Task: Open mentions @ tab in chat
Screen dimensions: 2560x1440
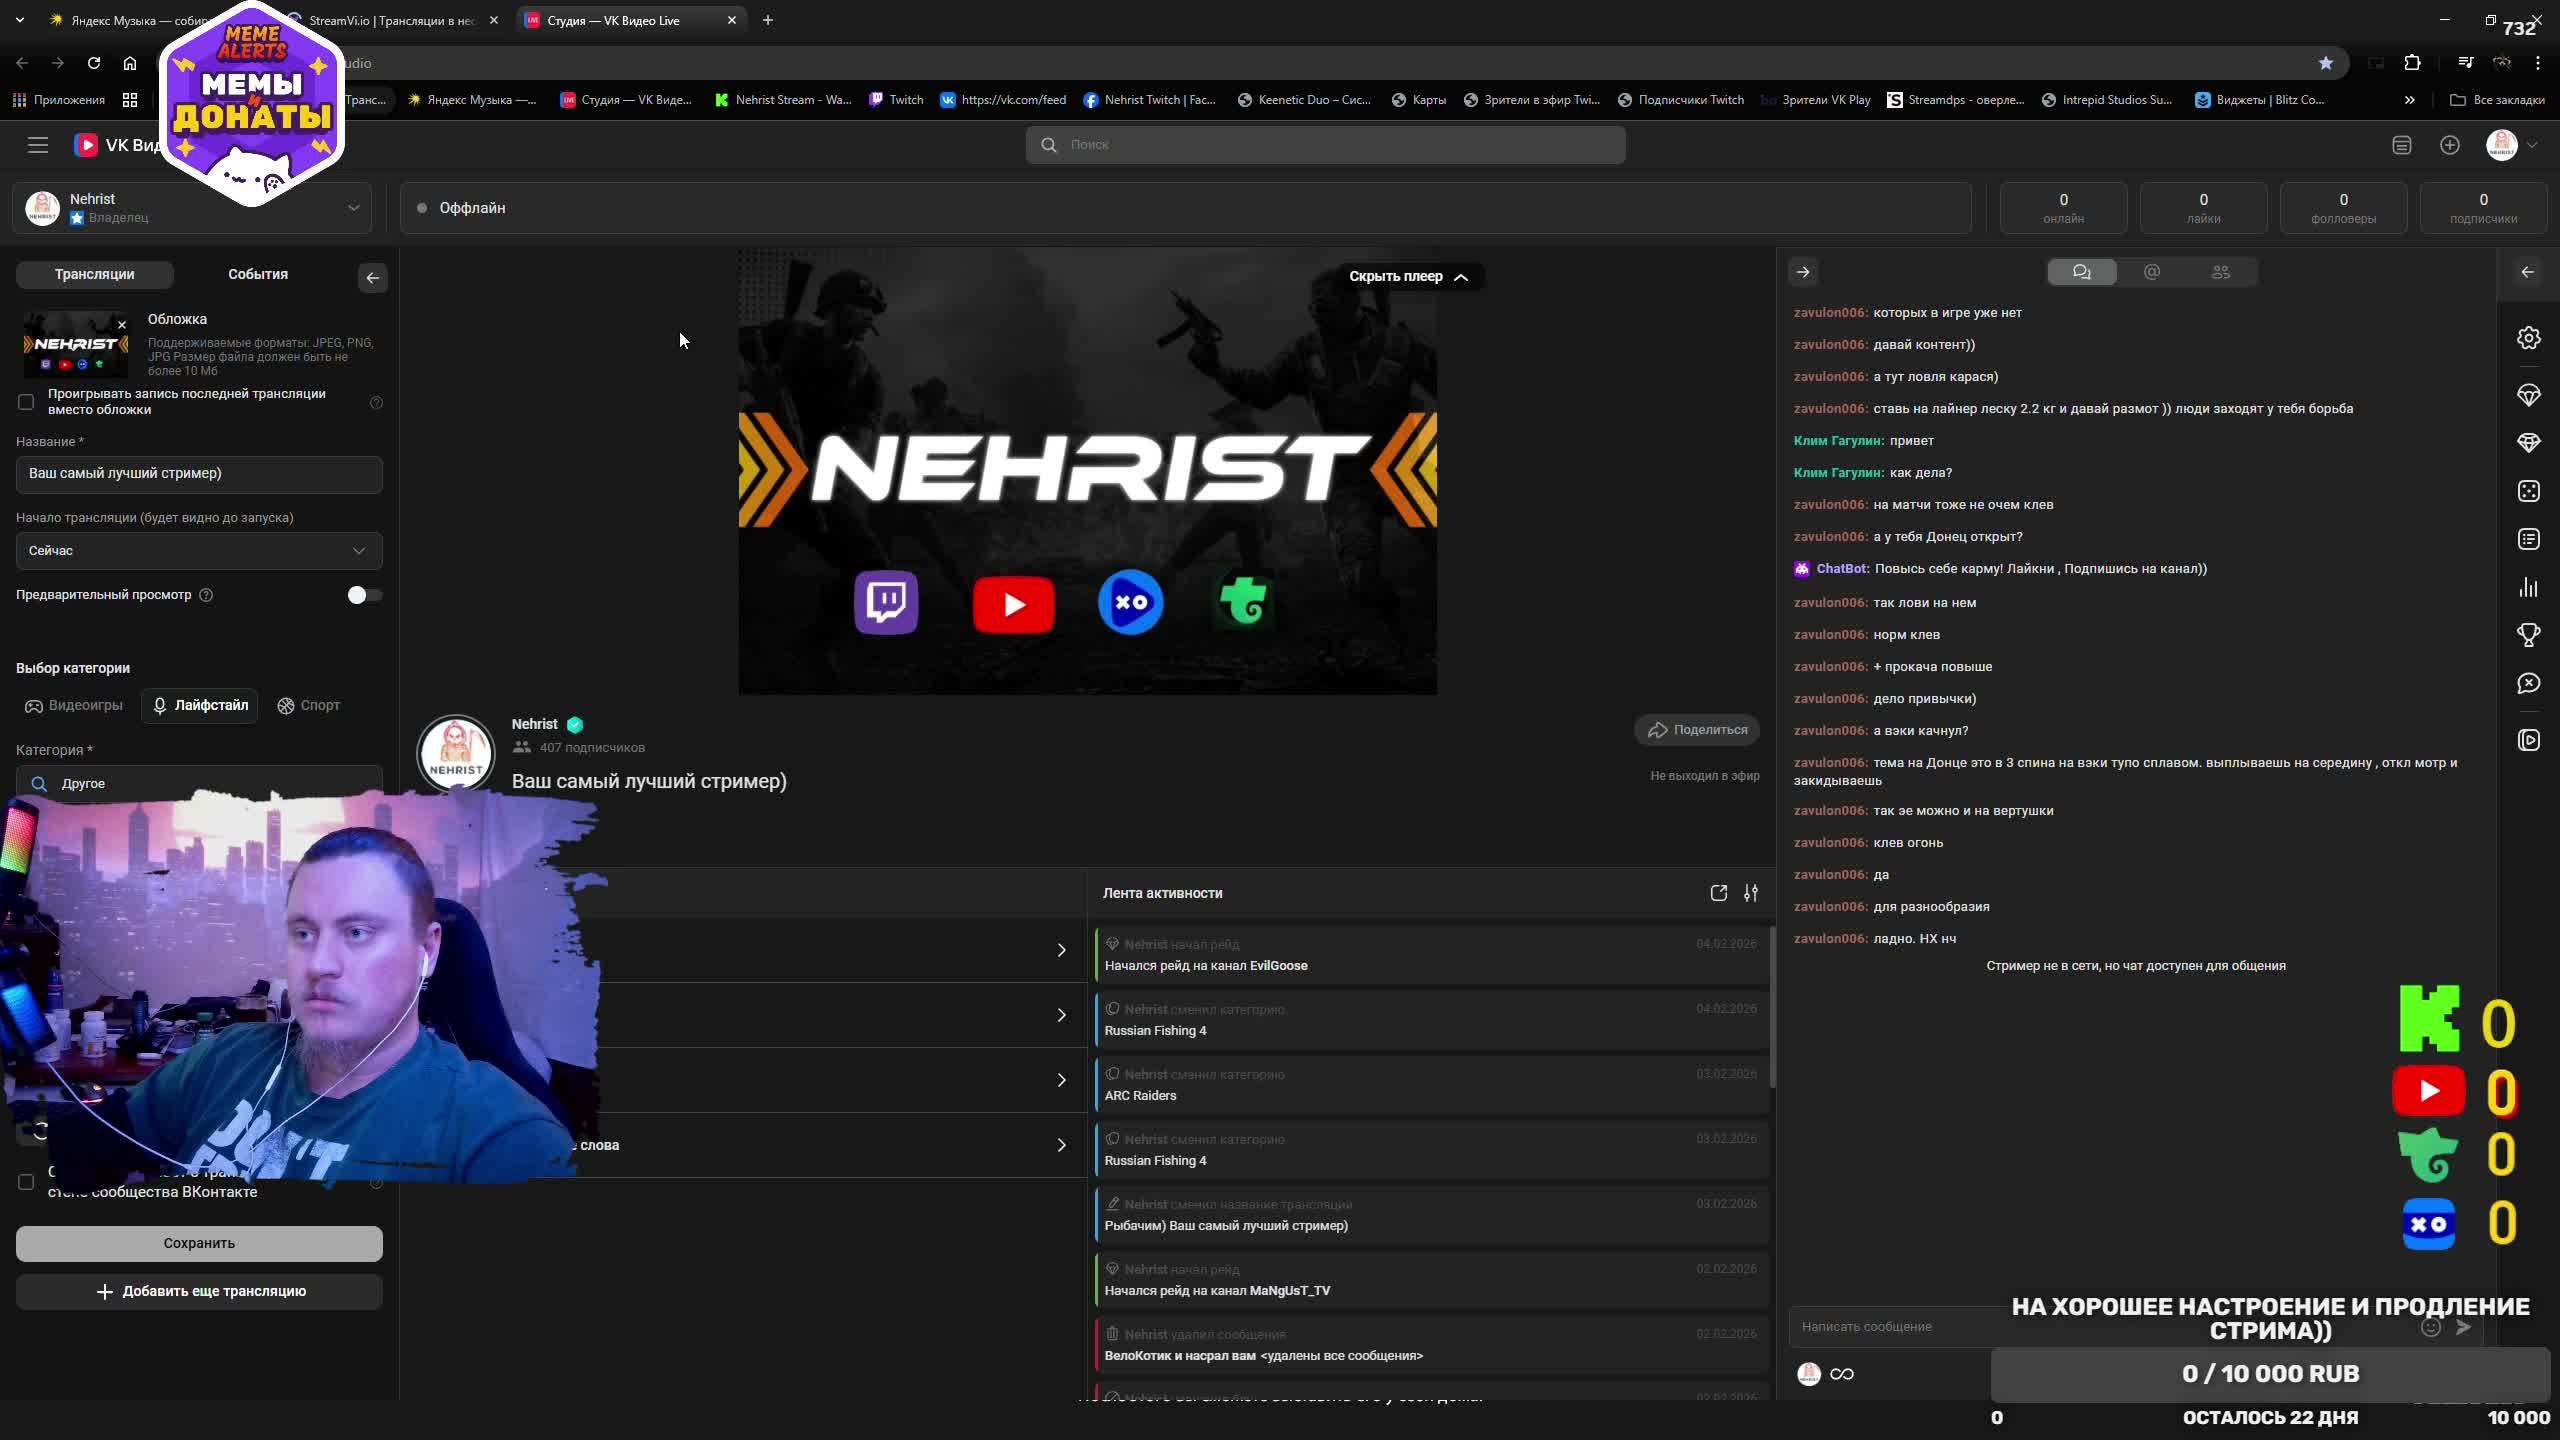Action: [2152, 272]
